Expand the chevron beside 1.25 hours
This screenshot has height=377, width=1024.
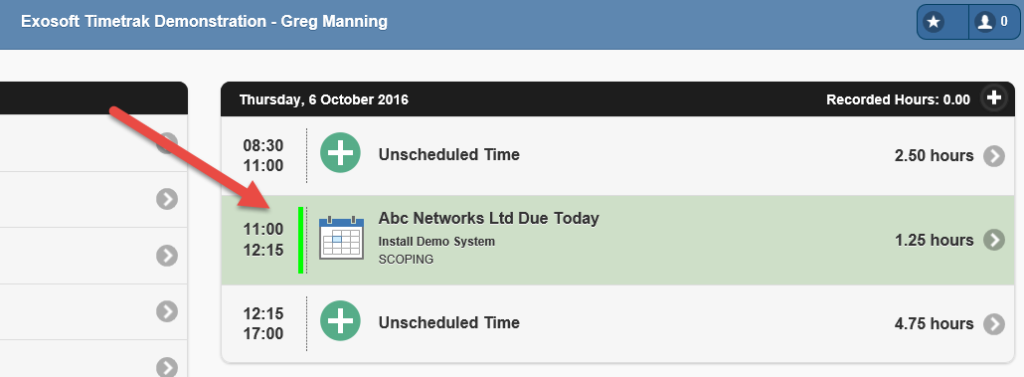click(994, 240)
